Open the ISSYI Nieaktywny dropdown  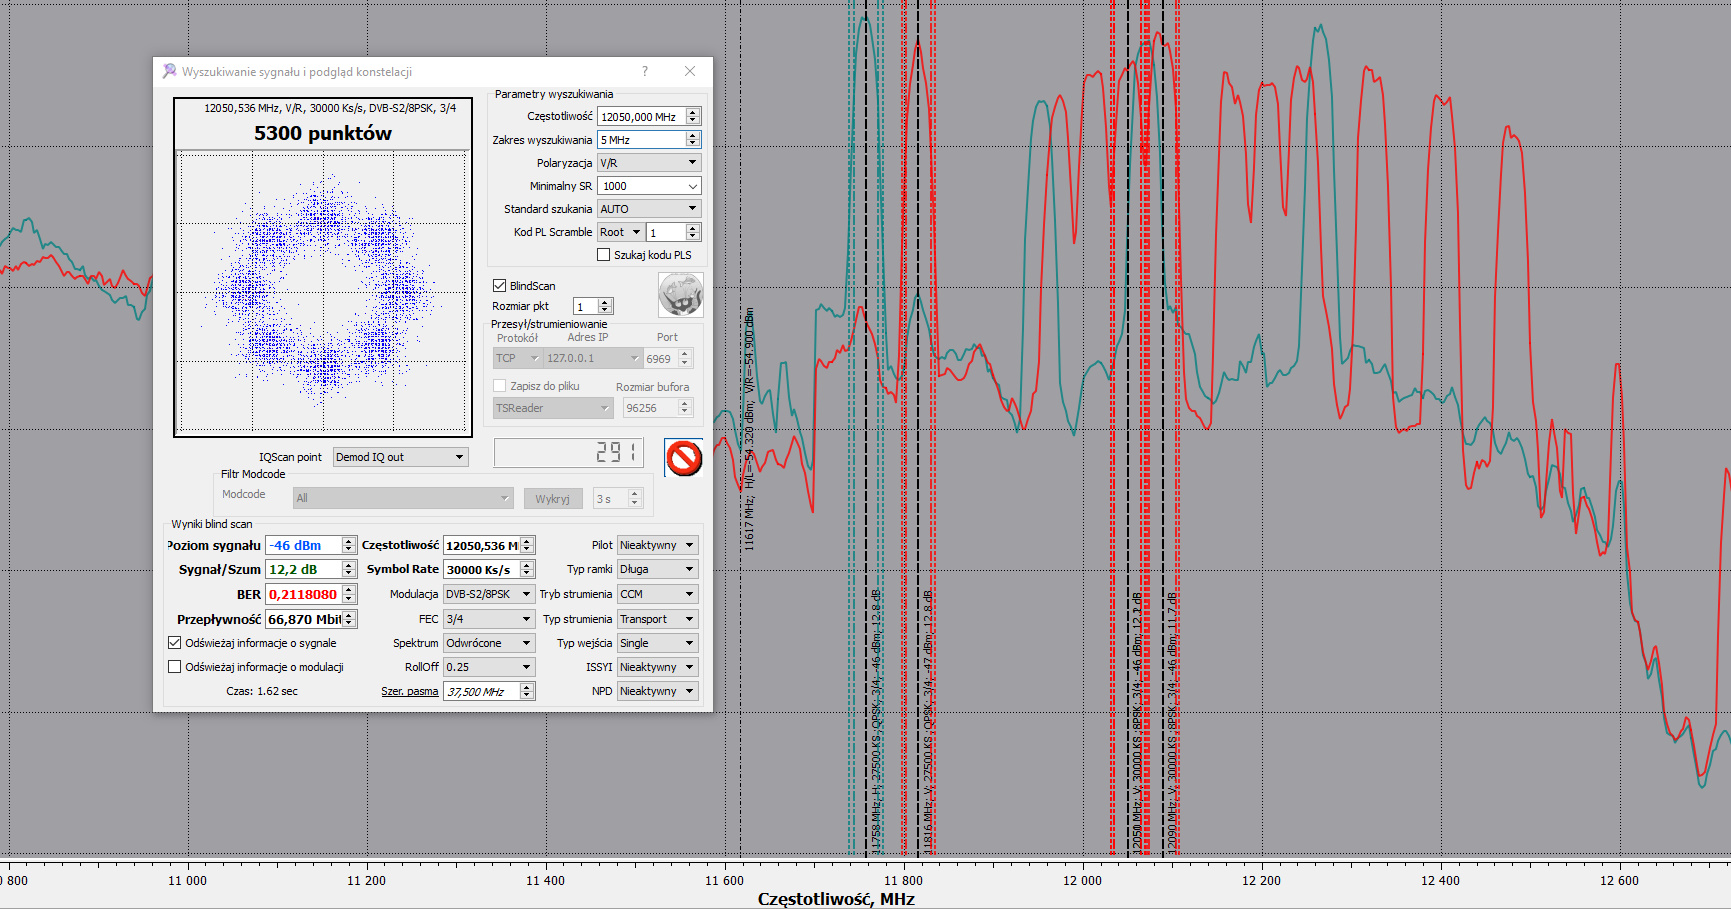click(658, 667)
